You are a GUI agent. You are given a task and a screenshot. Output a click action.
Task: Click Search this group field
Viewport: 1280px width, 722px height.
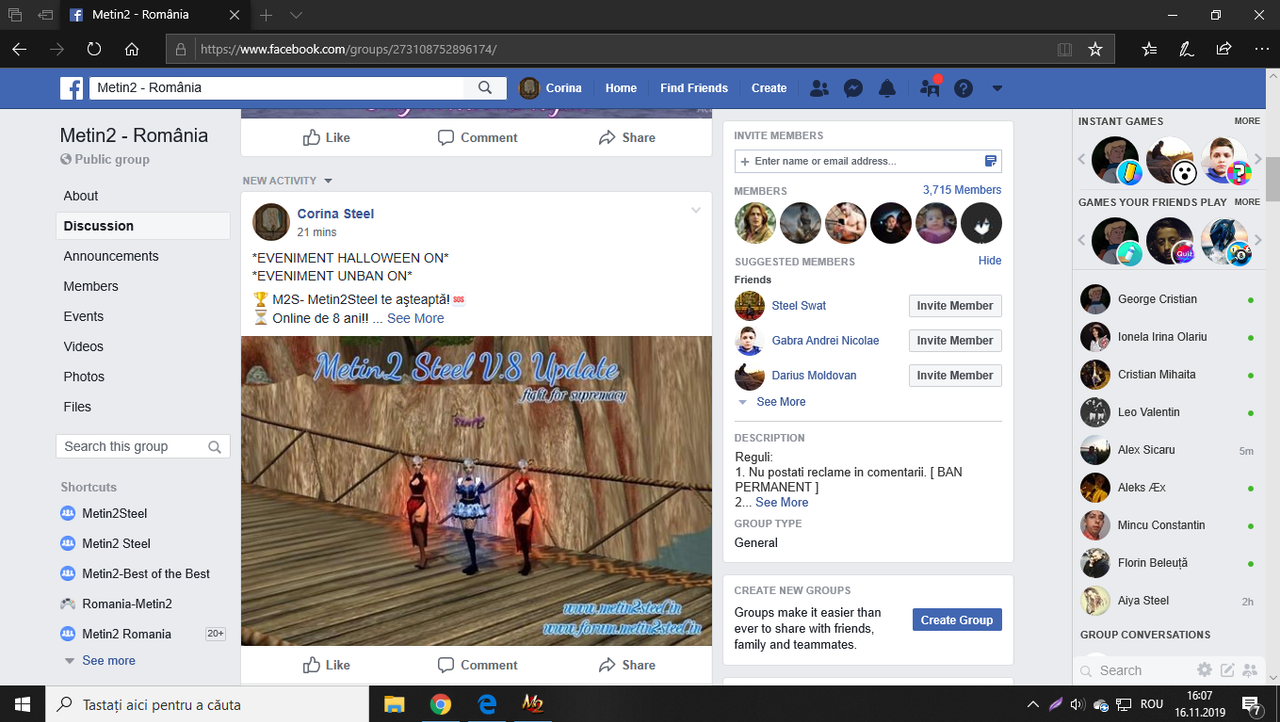pyautogui.click(x=143, y=447)
